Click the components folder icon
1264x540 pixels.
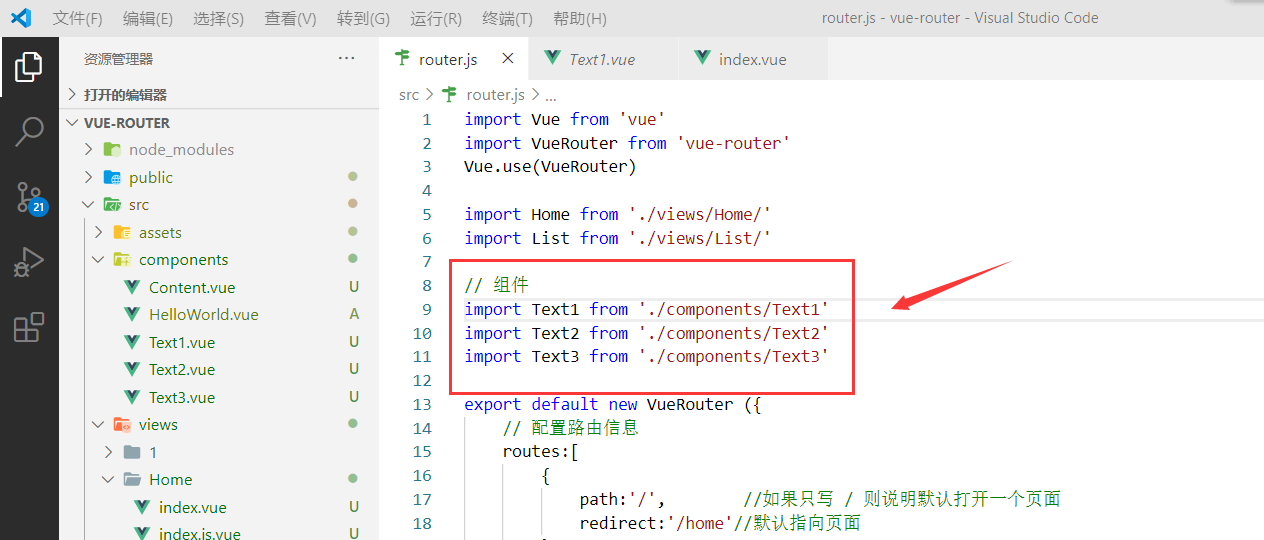122,259
